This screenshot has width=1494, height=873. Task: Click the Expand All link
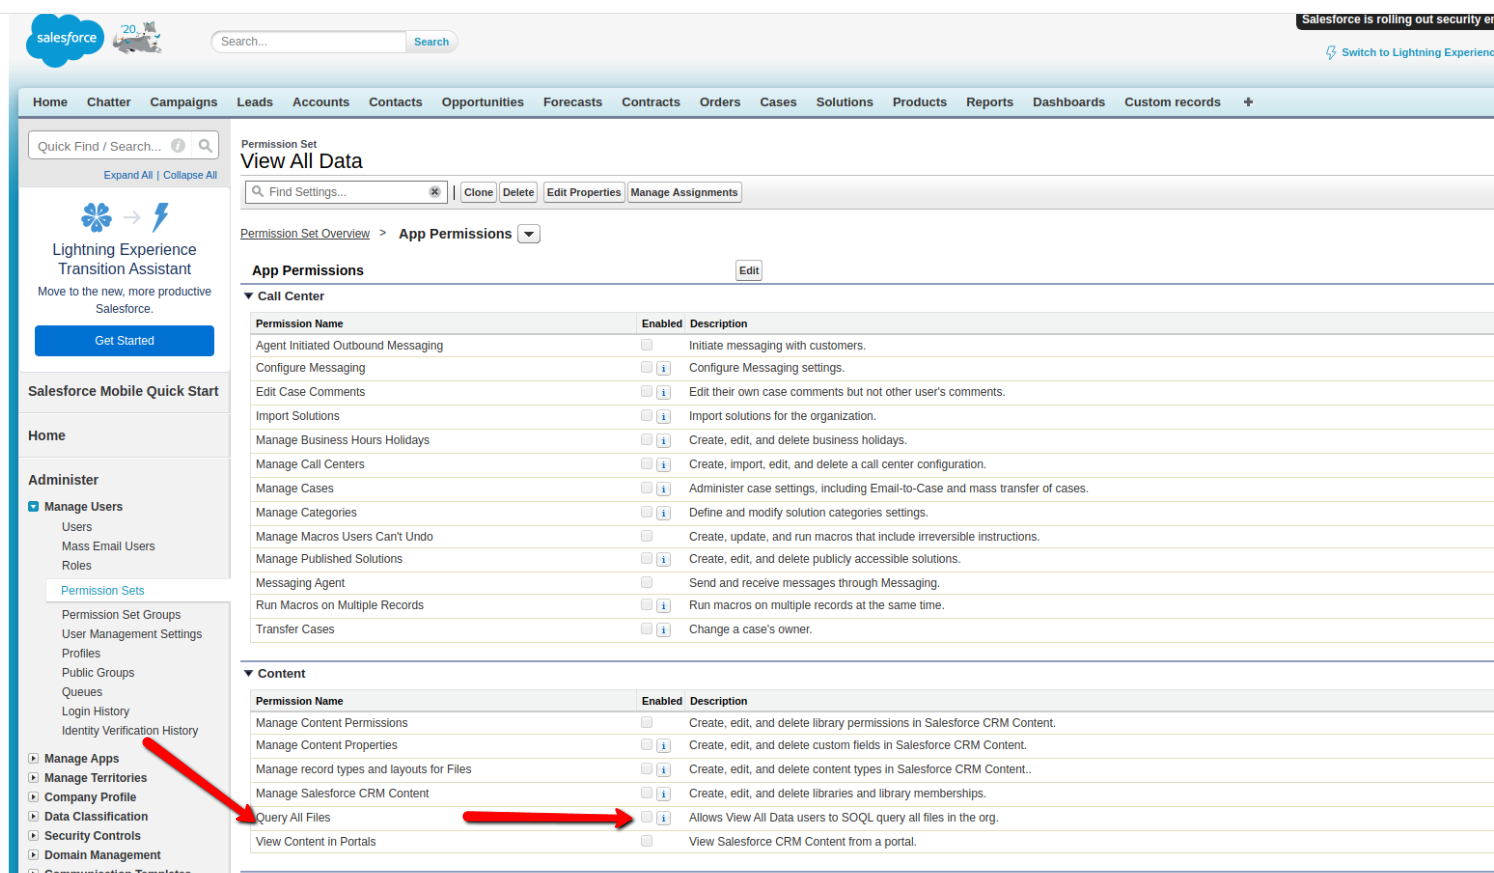coord(128,175)
